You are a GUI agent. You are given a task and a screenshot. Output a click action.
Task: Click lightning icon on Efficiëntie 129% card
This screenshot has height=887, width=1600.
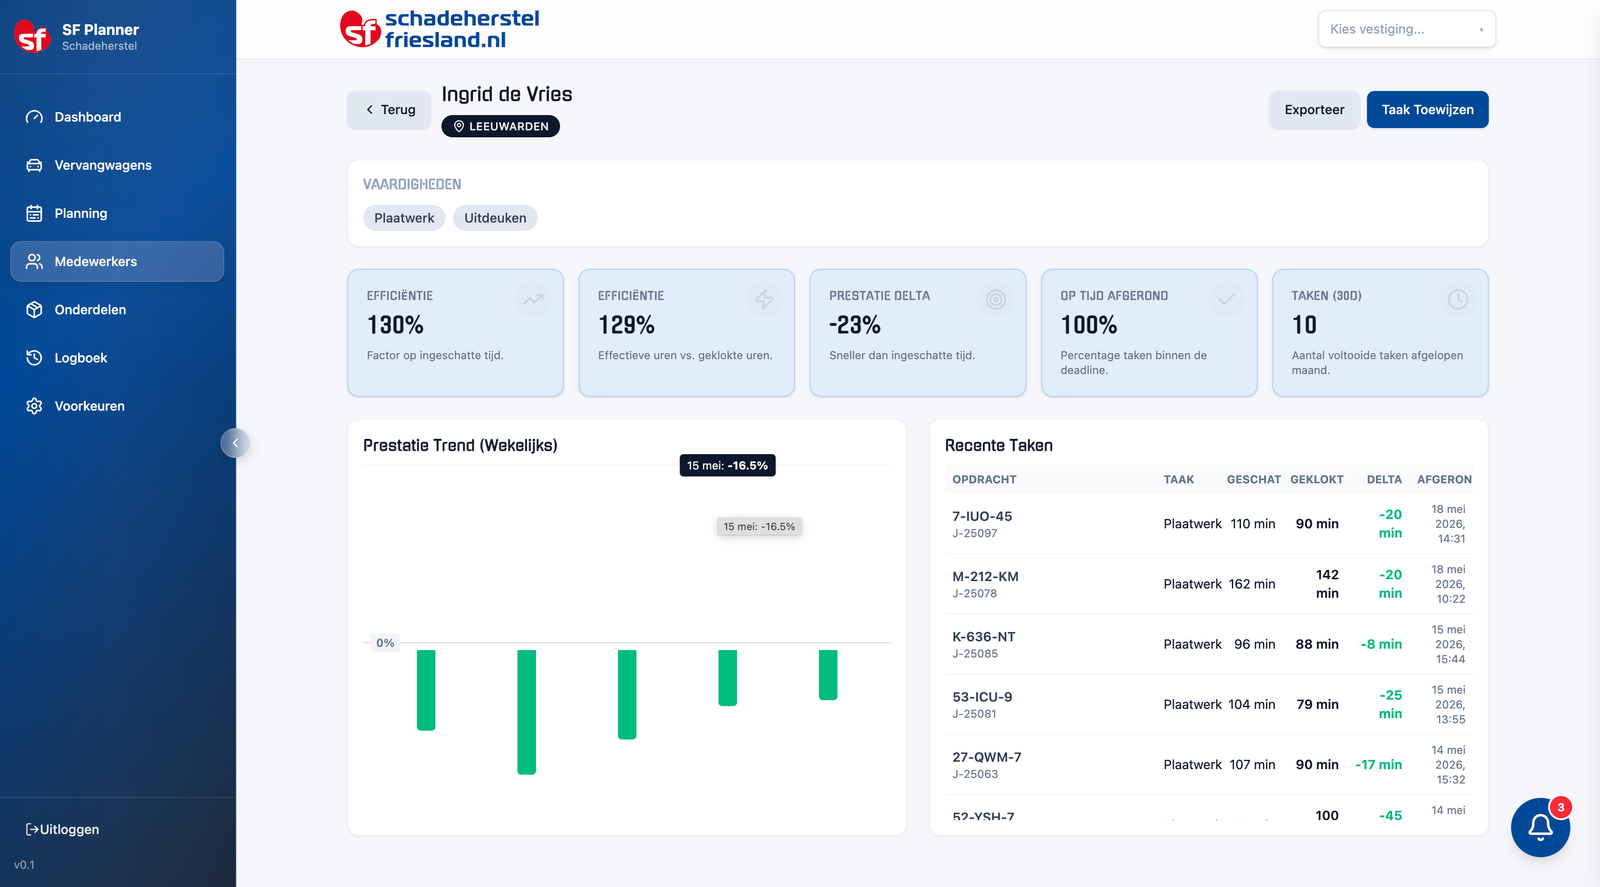(764, 299)
